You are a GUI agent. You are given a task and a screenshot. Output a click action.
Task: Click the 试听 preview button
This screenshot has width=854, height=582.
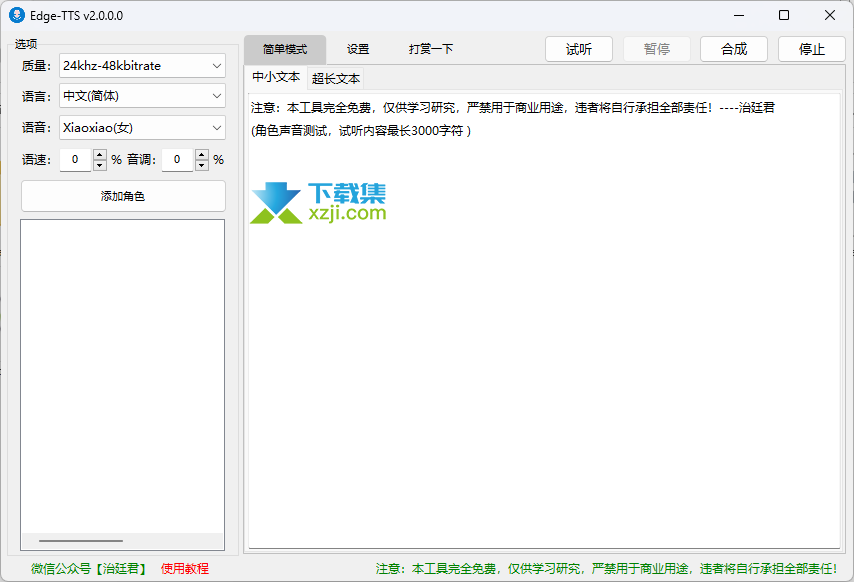point(579,50)
